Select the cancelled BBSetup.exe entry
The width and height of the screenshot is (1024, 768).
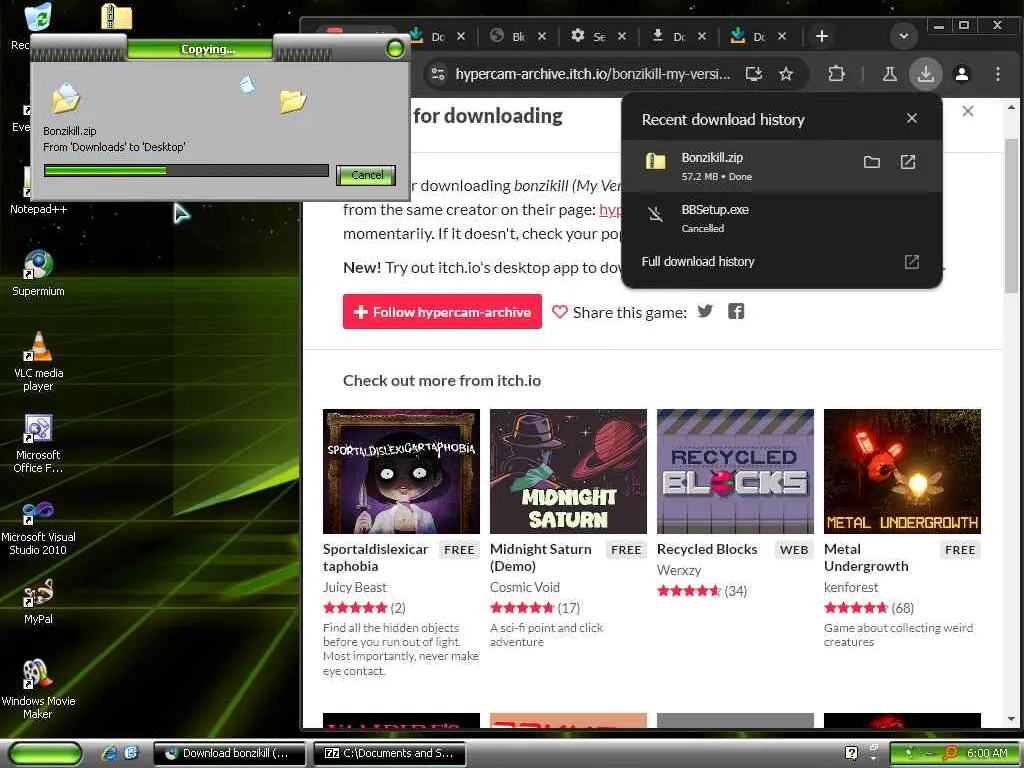(781, 218)
